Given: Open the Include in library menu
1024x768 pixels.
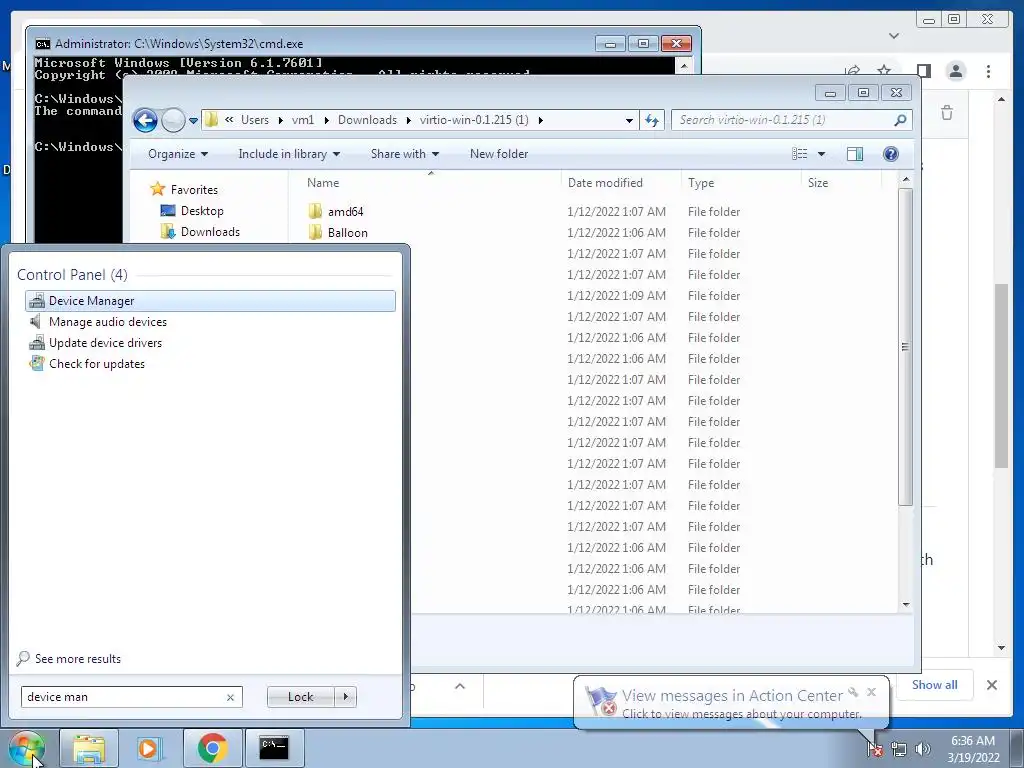Looking at the screenshot, I should pyautogui.click(x=289, y=154).
